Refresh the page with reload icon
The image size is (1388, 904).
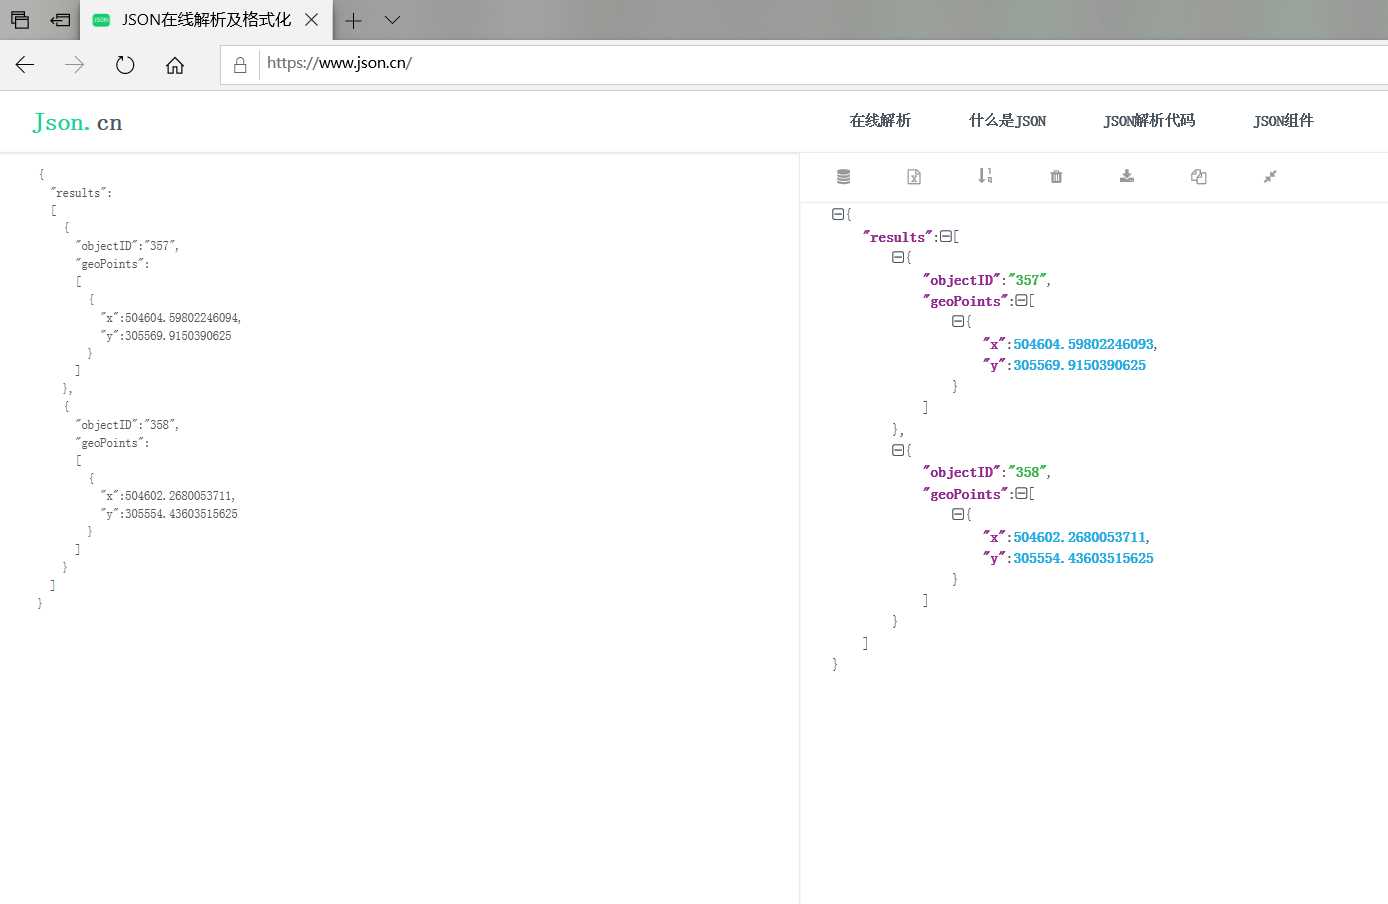pos(125,65)
